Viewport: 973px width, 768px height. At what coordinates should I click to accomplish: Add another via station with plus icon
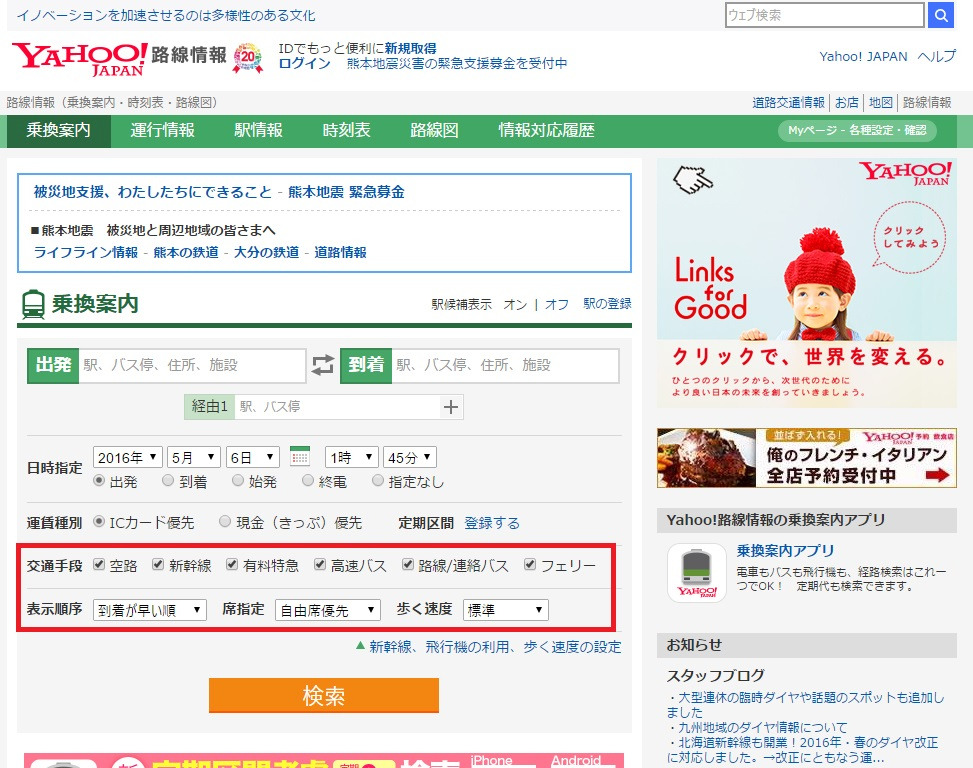[x=451, y=407]
